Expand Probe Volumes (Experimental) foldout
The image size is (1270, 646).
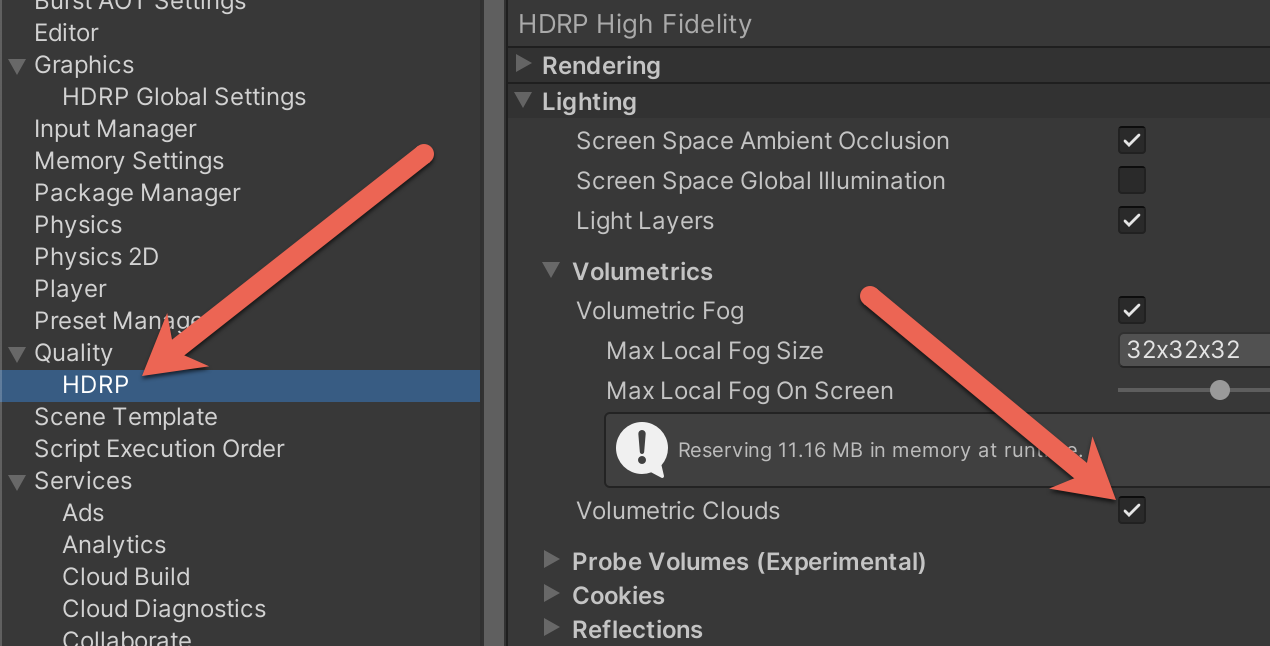pyautogui.click(x=551, y=560)
